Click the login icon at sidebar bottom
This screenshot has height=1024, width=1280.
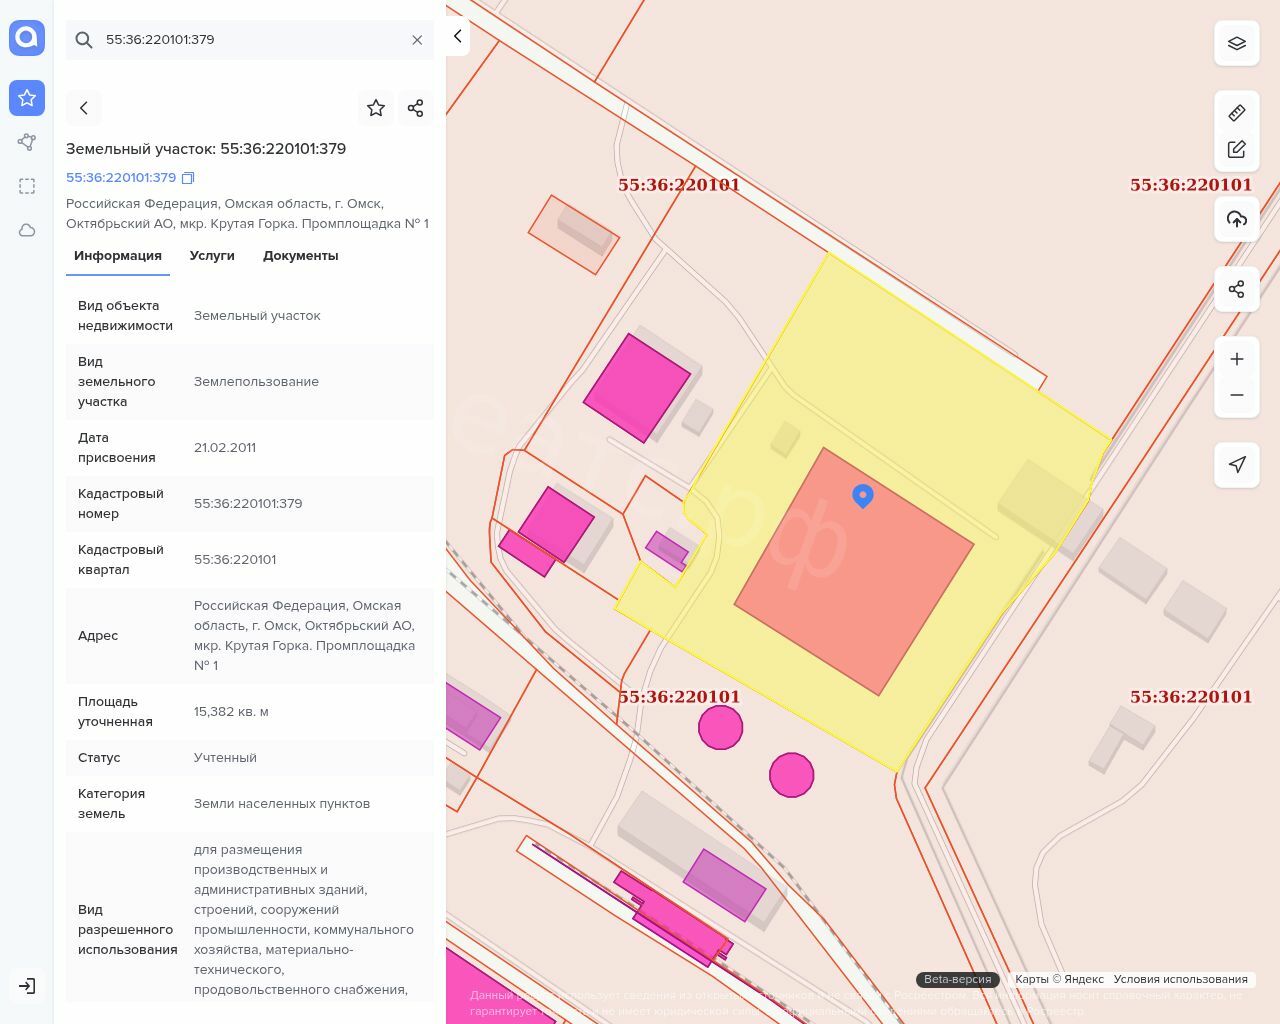27,986
